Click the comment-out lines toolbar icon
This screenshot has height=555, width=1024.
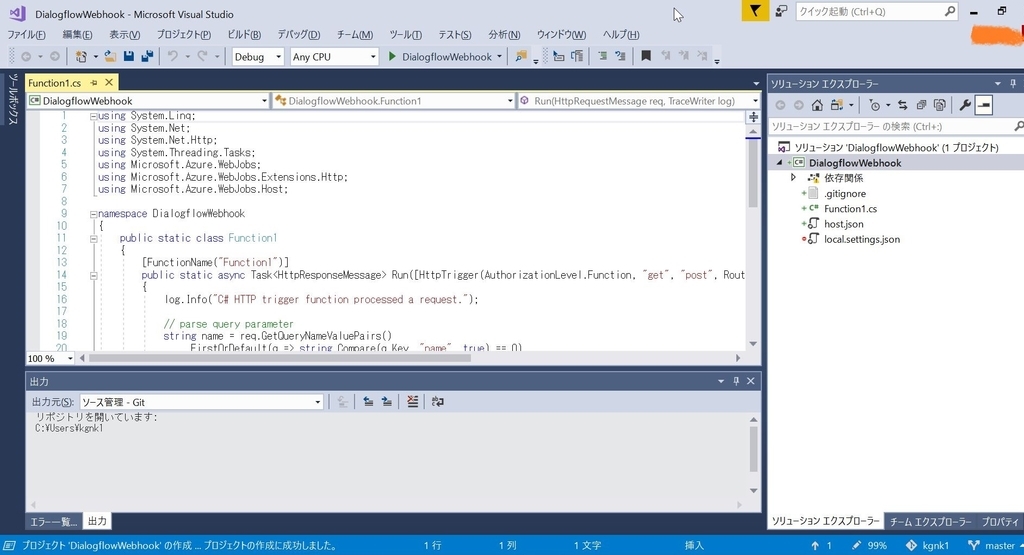(x=603, y=57)
